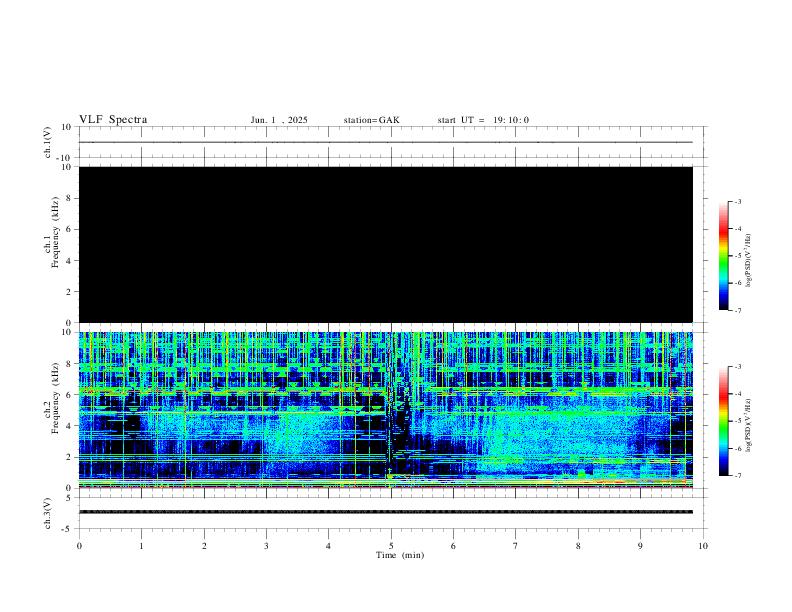Click the "-5" tick on ch.3(V) axis
This screenshot has height=612, width=792.
[x=68, y=529]
